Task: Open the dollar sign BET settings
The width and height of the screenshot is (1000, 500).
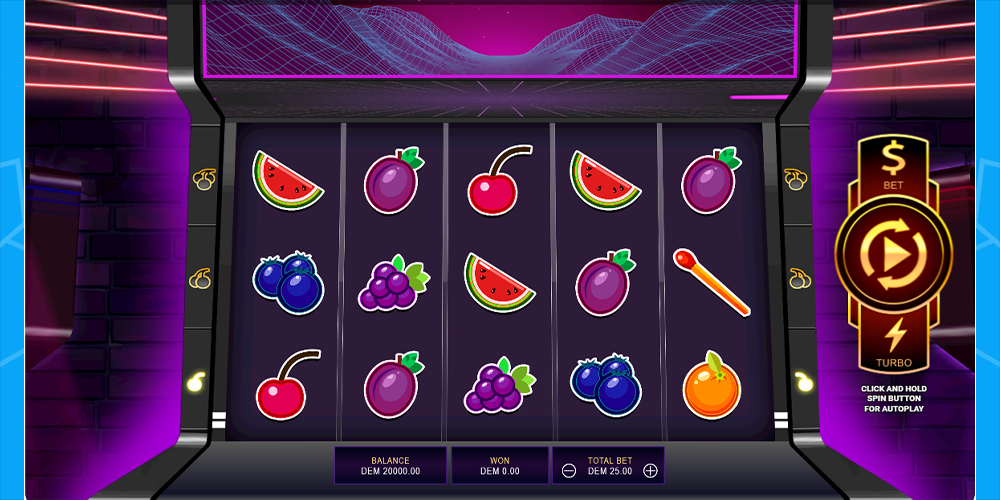Action: coord(893,165)
